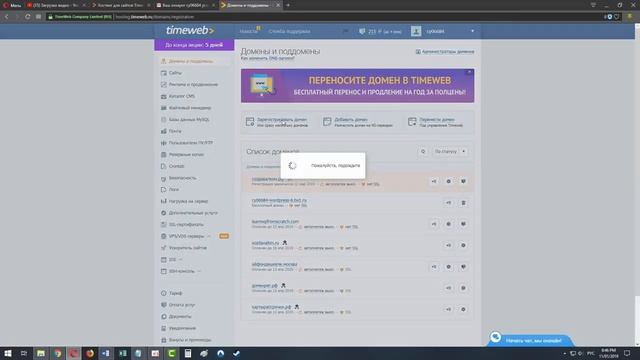Open Базы данных MySQL section

pyautogui.click(x=189, y=120)
